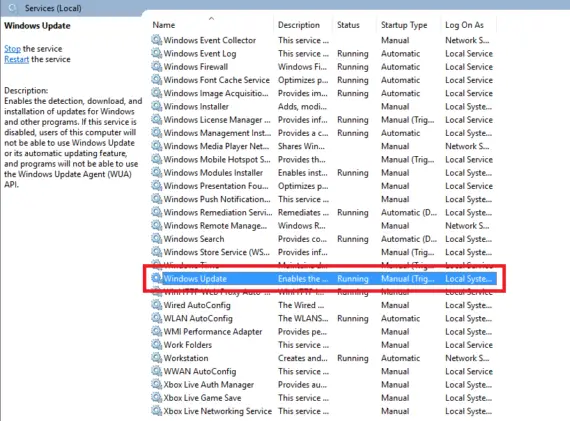Sort by the Status column header

348,25
